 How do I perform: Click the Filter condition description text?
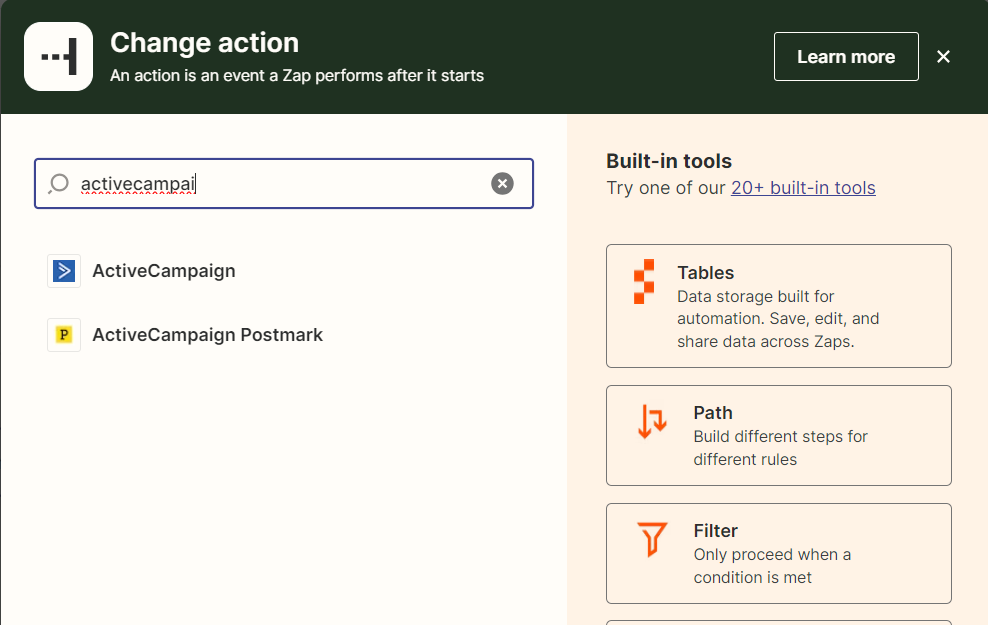(x=773, y=566)
